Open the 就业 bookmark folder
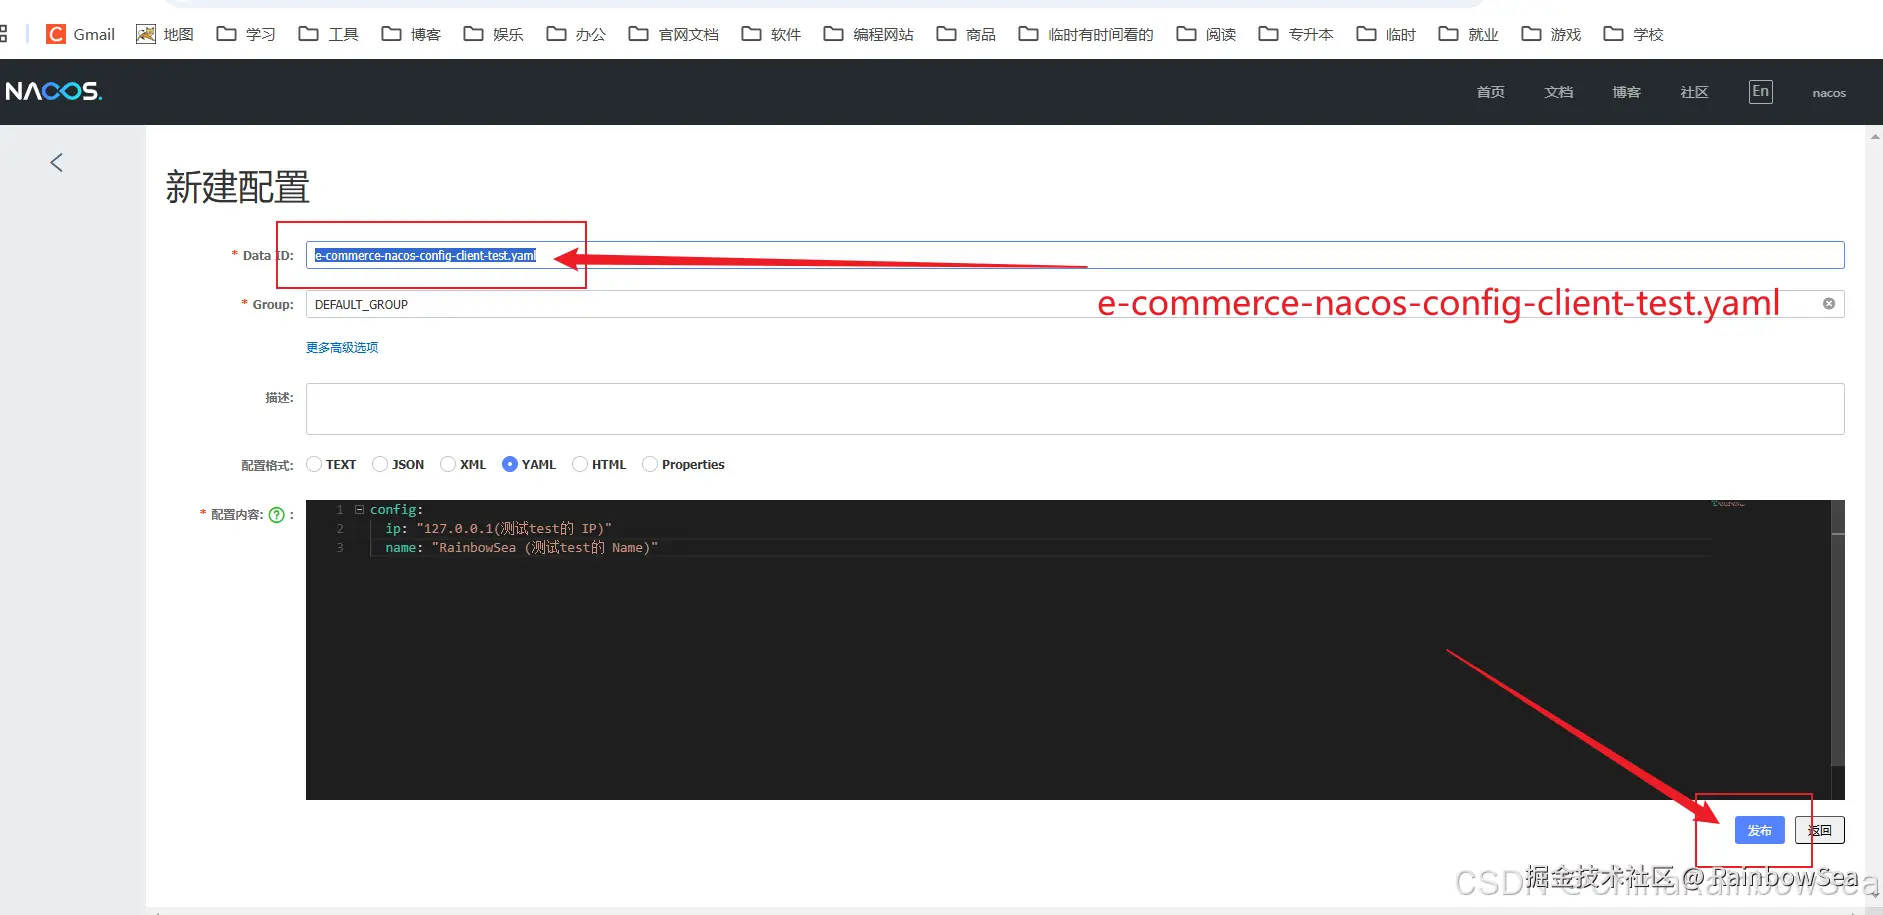Image resolution: width=1883 pixels, height=915 pixels. [x=1468, y=34]
